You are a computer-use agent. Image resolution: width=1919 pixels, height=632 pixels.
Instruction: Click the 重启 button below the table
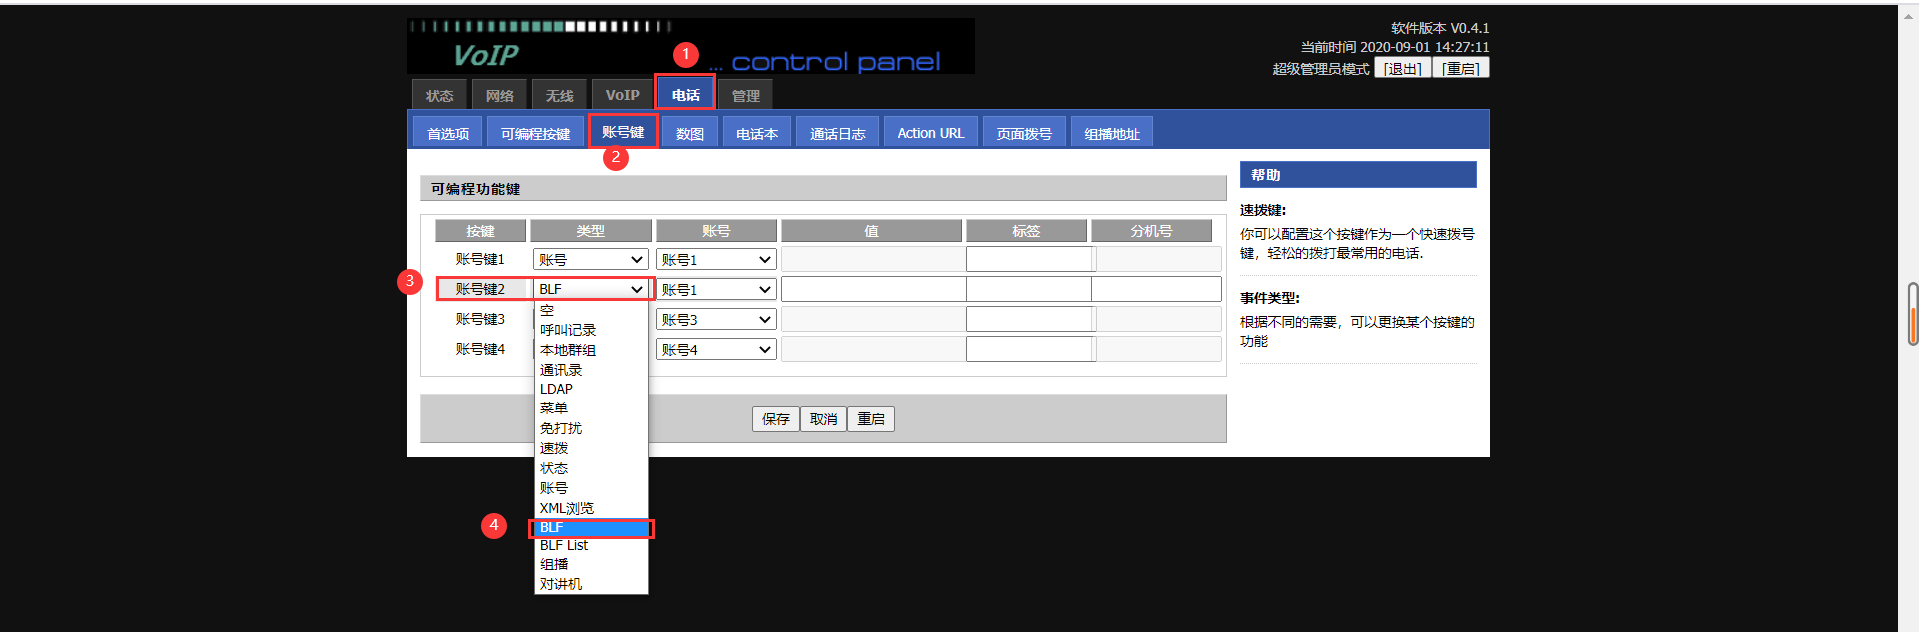[x=871, y=419]
